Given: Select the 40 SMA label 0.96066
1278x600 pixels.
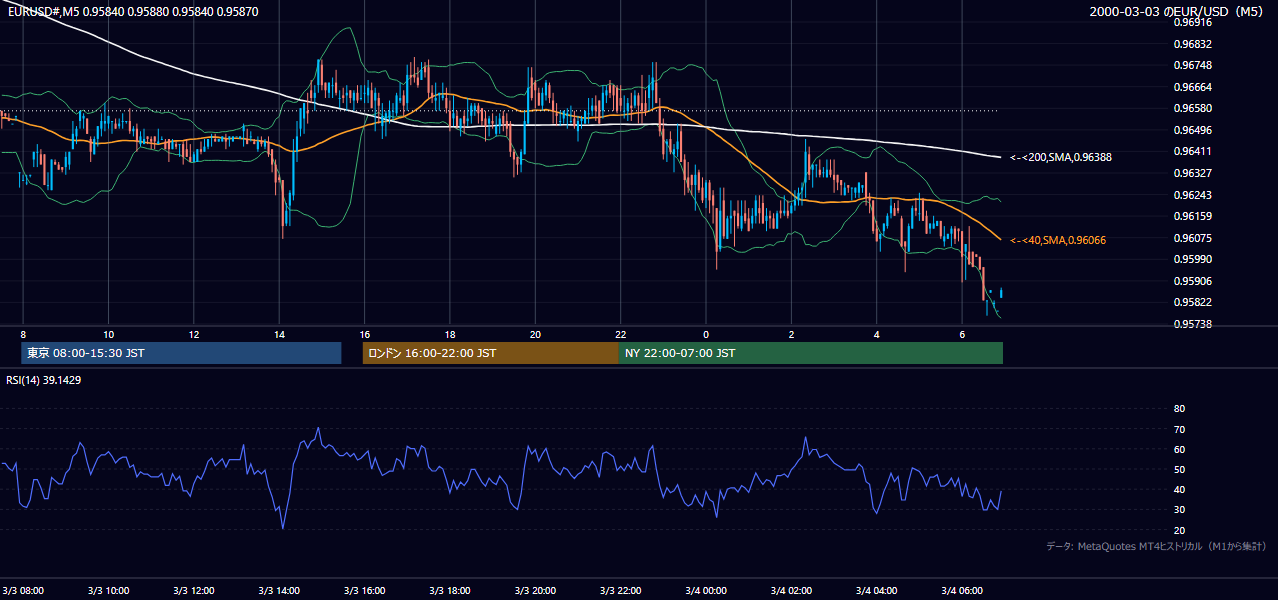Looking at the screenshot, I should (1058, 240).
